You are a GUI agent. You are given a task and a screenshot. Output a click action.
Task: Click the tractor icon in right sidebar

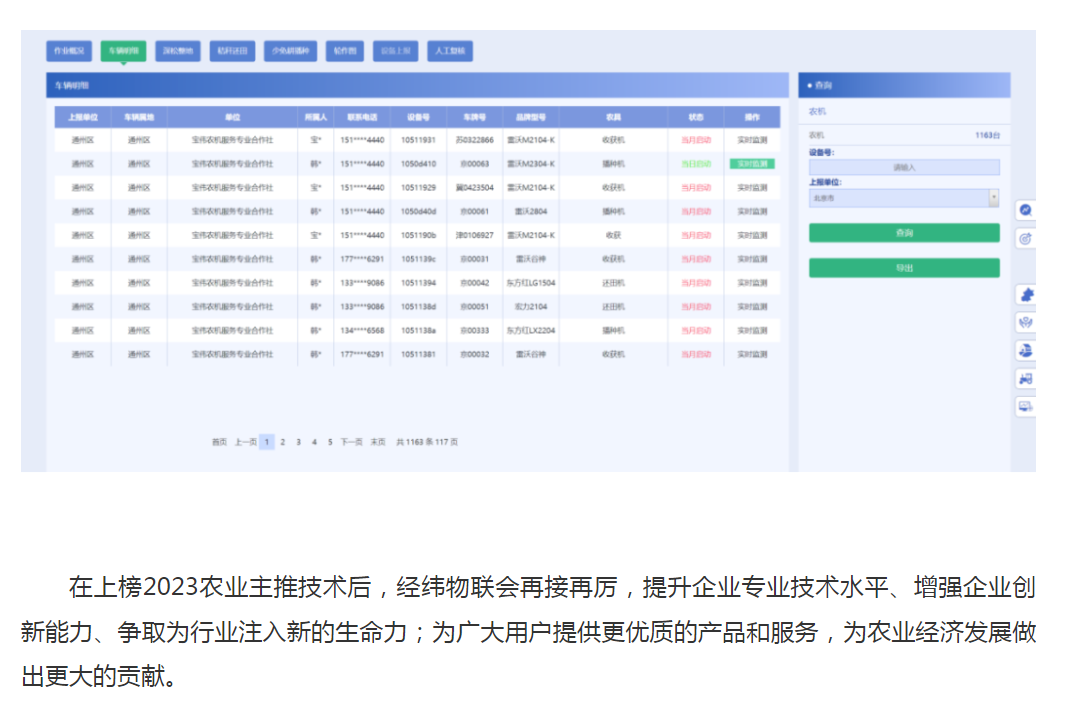[1025, 378]
